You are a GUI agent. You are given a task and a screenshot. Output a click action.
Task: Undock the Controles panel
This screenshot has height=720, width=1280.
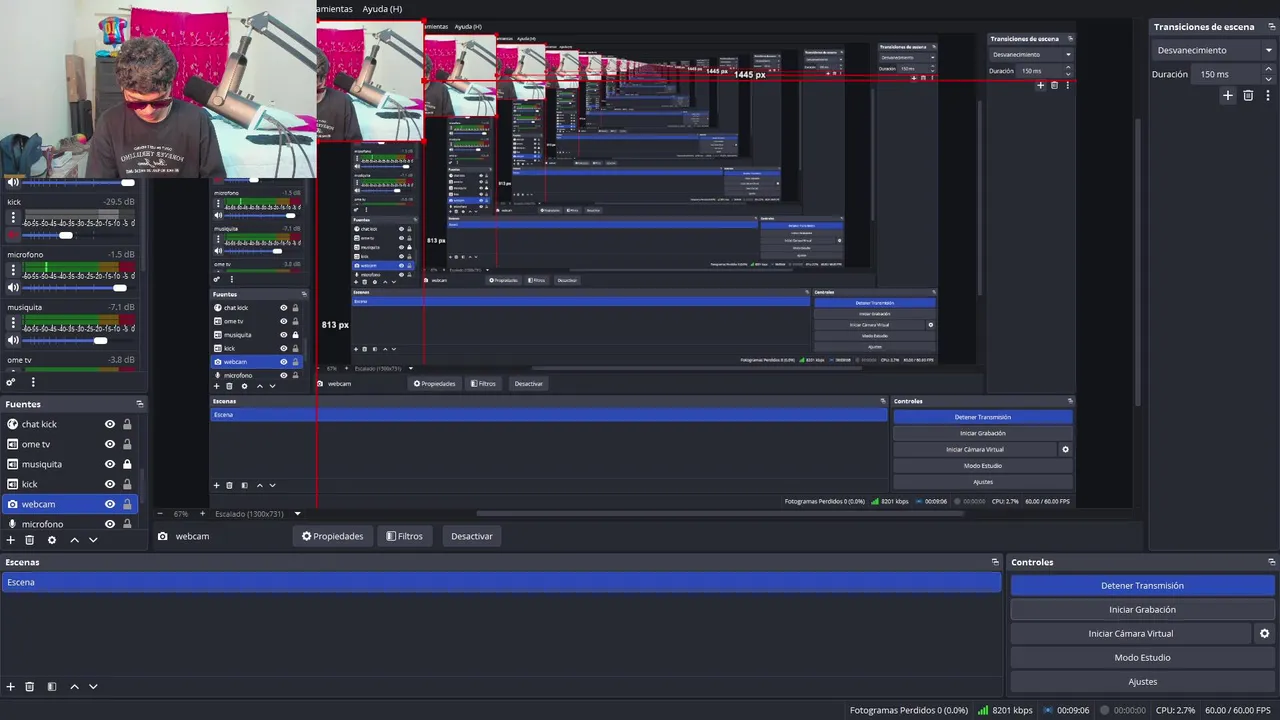[1271, 562]
